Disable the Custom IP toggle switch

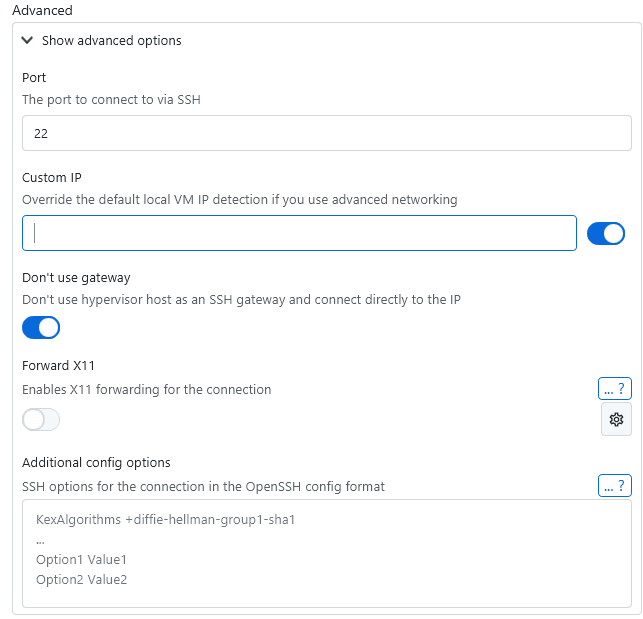tap(606, 233)
